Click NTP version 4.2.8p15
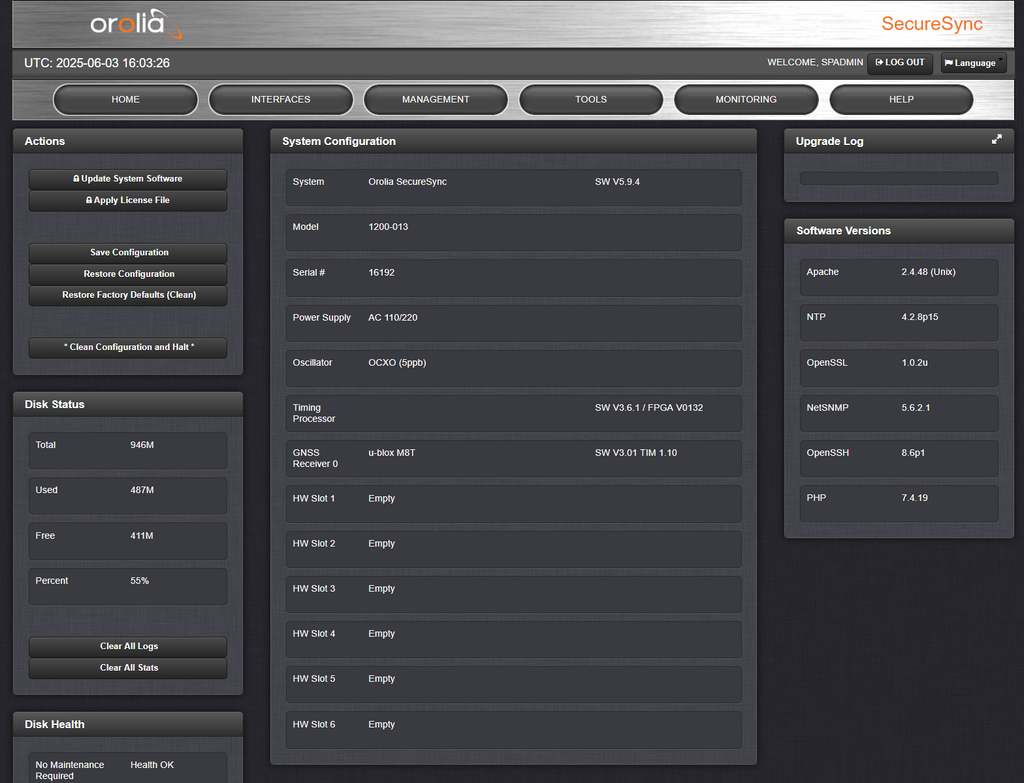 [920, 317]
